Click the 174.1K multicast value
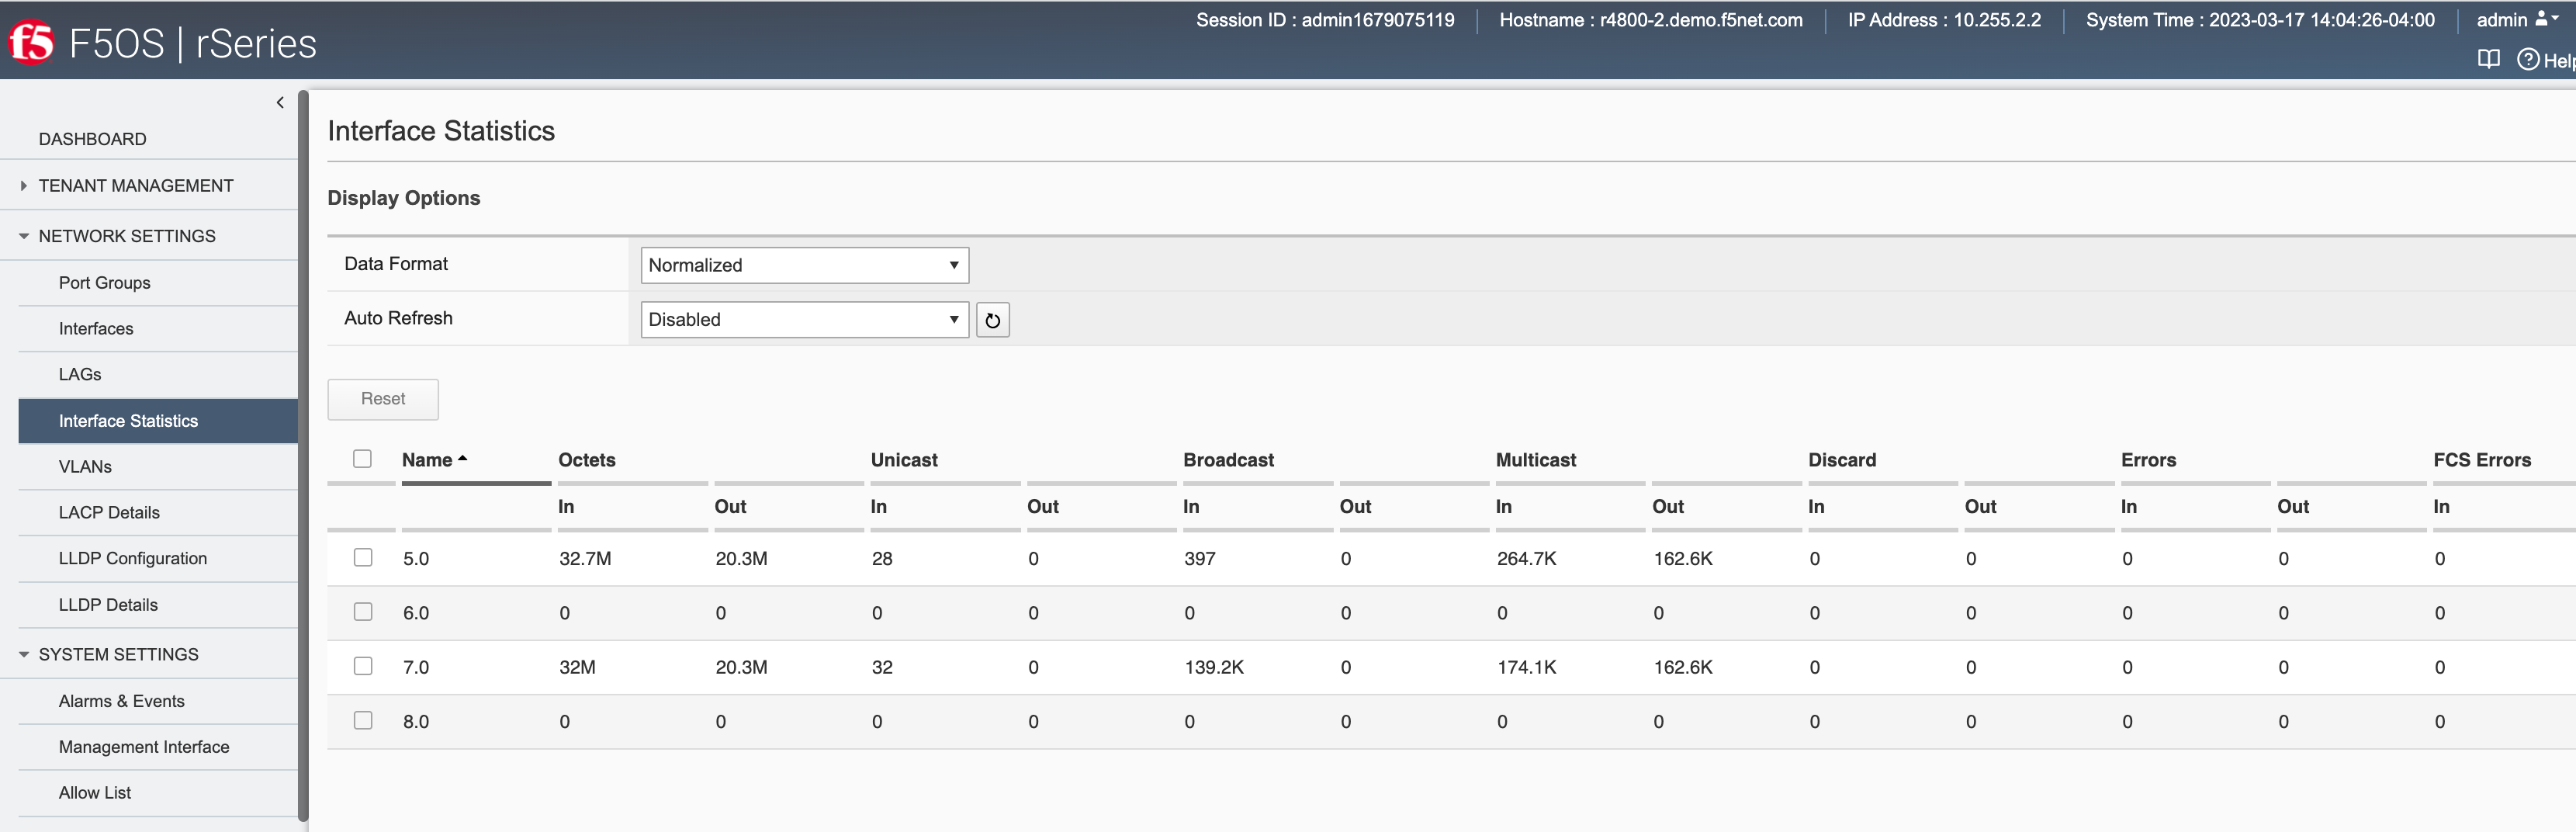This screenshot has height=832, width=2576. (1526, 667)
